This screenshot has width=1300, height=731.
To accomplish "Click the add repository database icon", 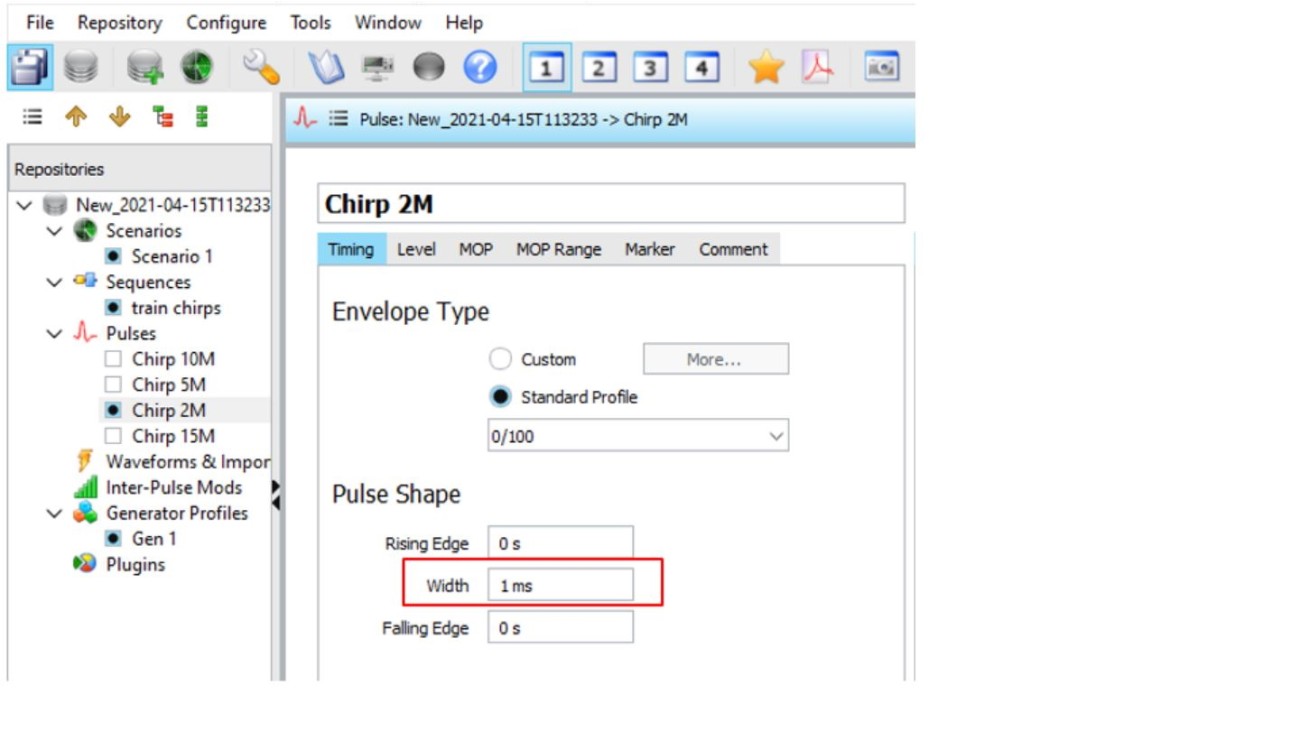I will (145, 67).
